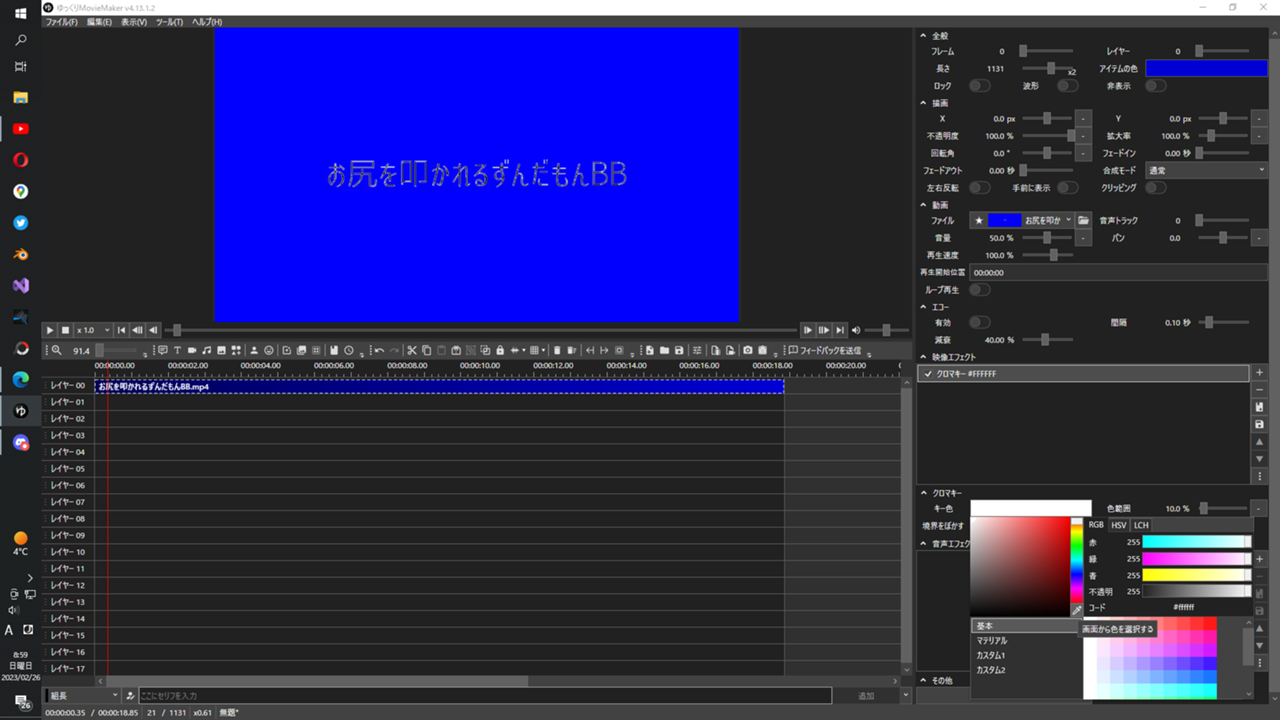Uncheck the クロマキー #FFFFFF effect checkbox
Image resolution: width=1280 pixels, height=720 pixels.
pos(928,374)
